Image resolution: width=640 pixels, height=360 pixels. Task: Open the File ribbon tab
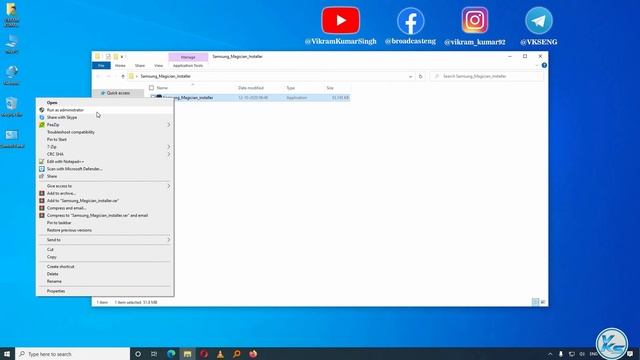coord(101,65)
